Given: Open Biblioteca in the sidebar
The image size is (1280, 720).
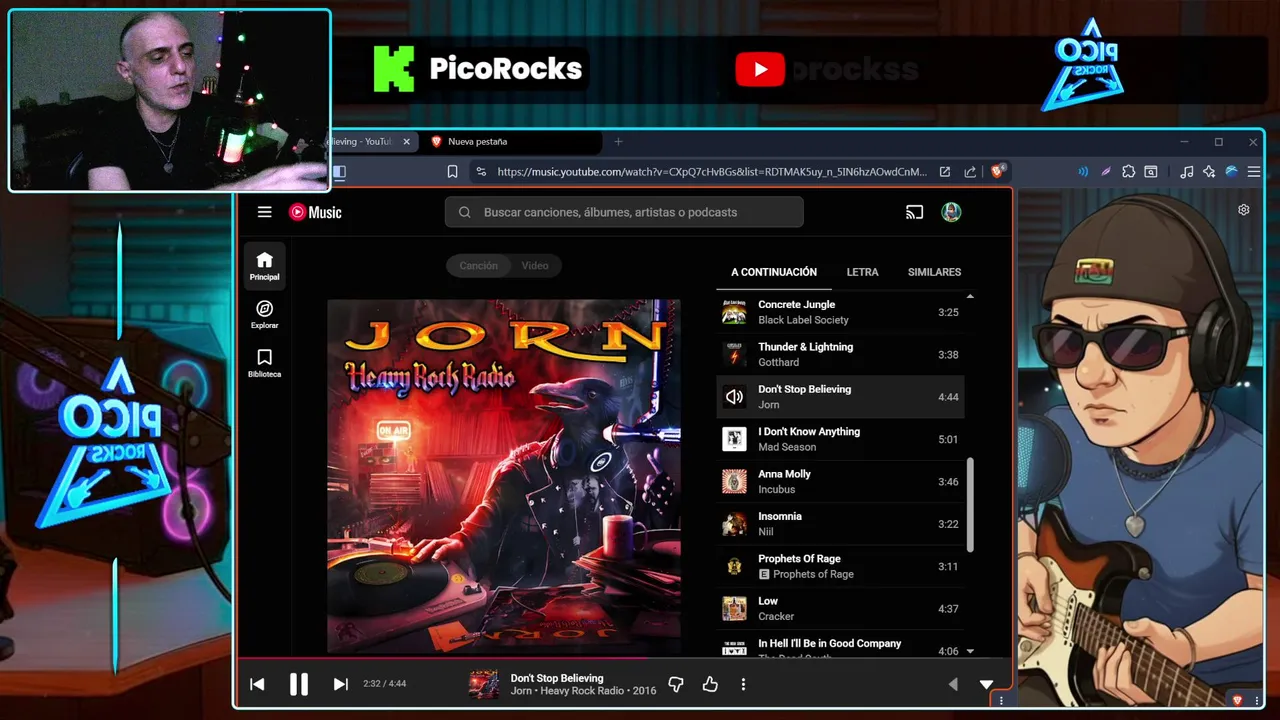Looking at the screenshot, I should [x=264, y=363].
